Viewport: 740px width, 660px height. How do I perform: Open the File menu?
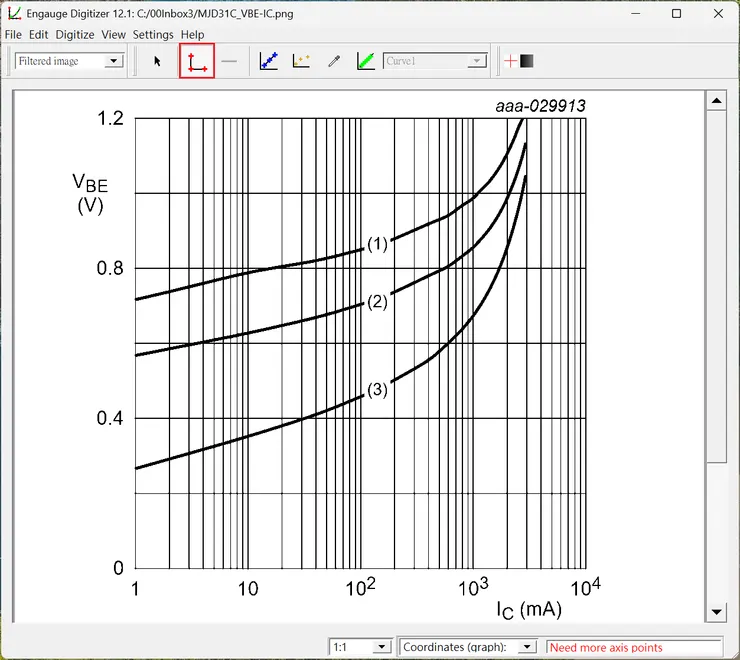13,34
